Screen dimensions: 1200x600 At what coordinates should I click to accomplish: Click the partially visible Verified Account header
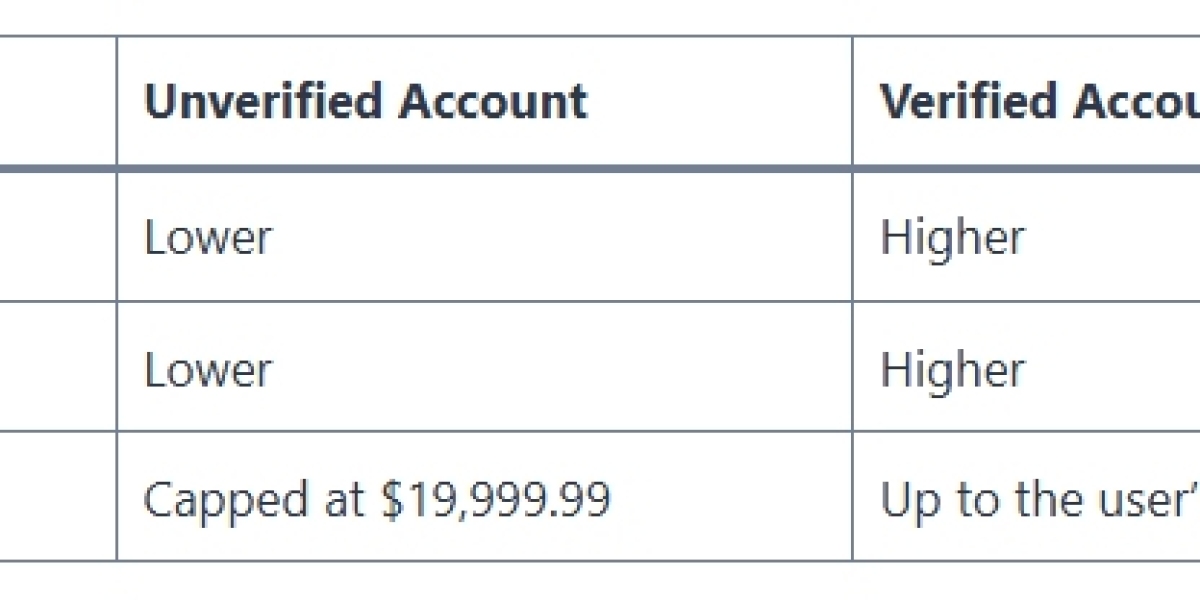coord(1026,101)
